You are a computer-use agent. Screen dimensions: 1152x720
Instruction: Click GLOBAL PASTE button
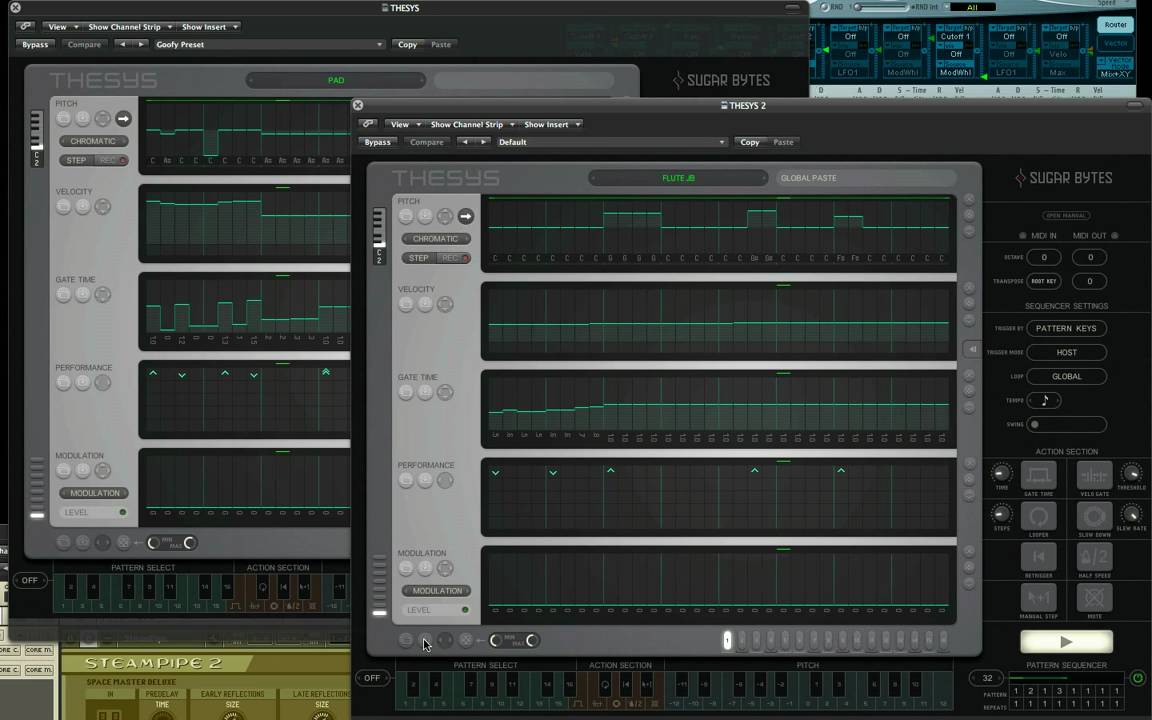click(x=865, y=178)
